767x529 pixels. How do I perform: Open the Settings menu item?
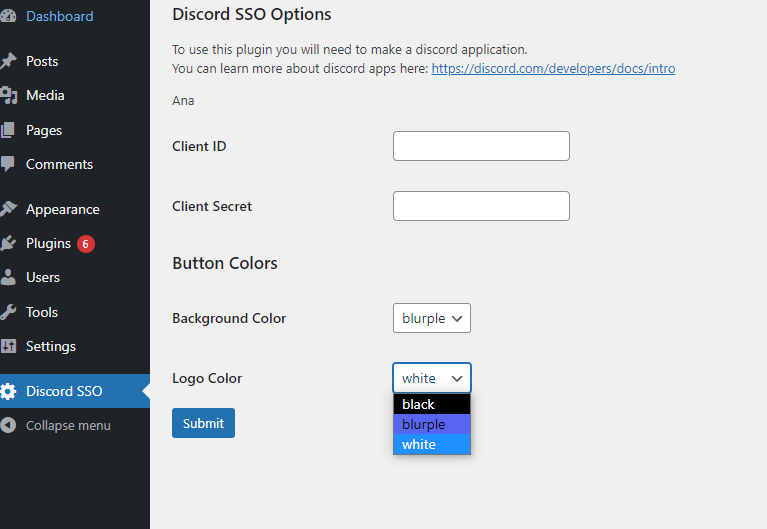51,346
